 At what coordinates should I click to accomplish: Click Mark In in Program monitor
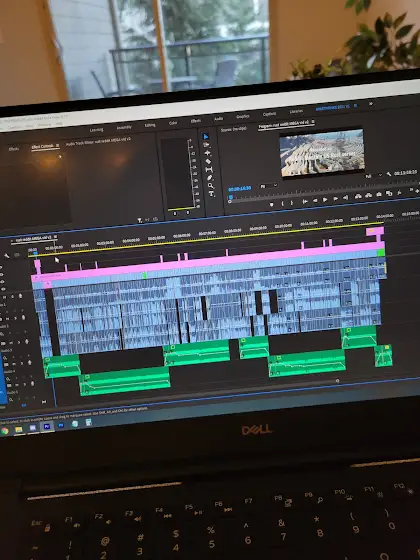point(282,204)
